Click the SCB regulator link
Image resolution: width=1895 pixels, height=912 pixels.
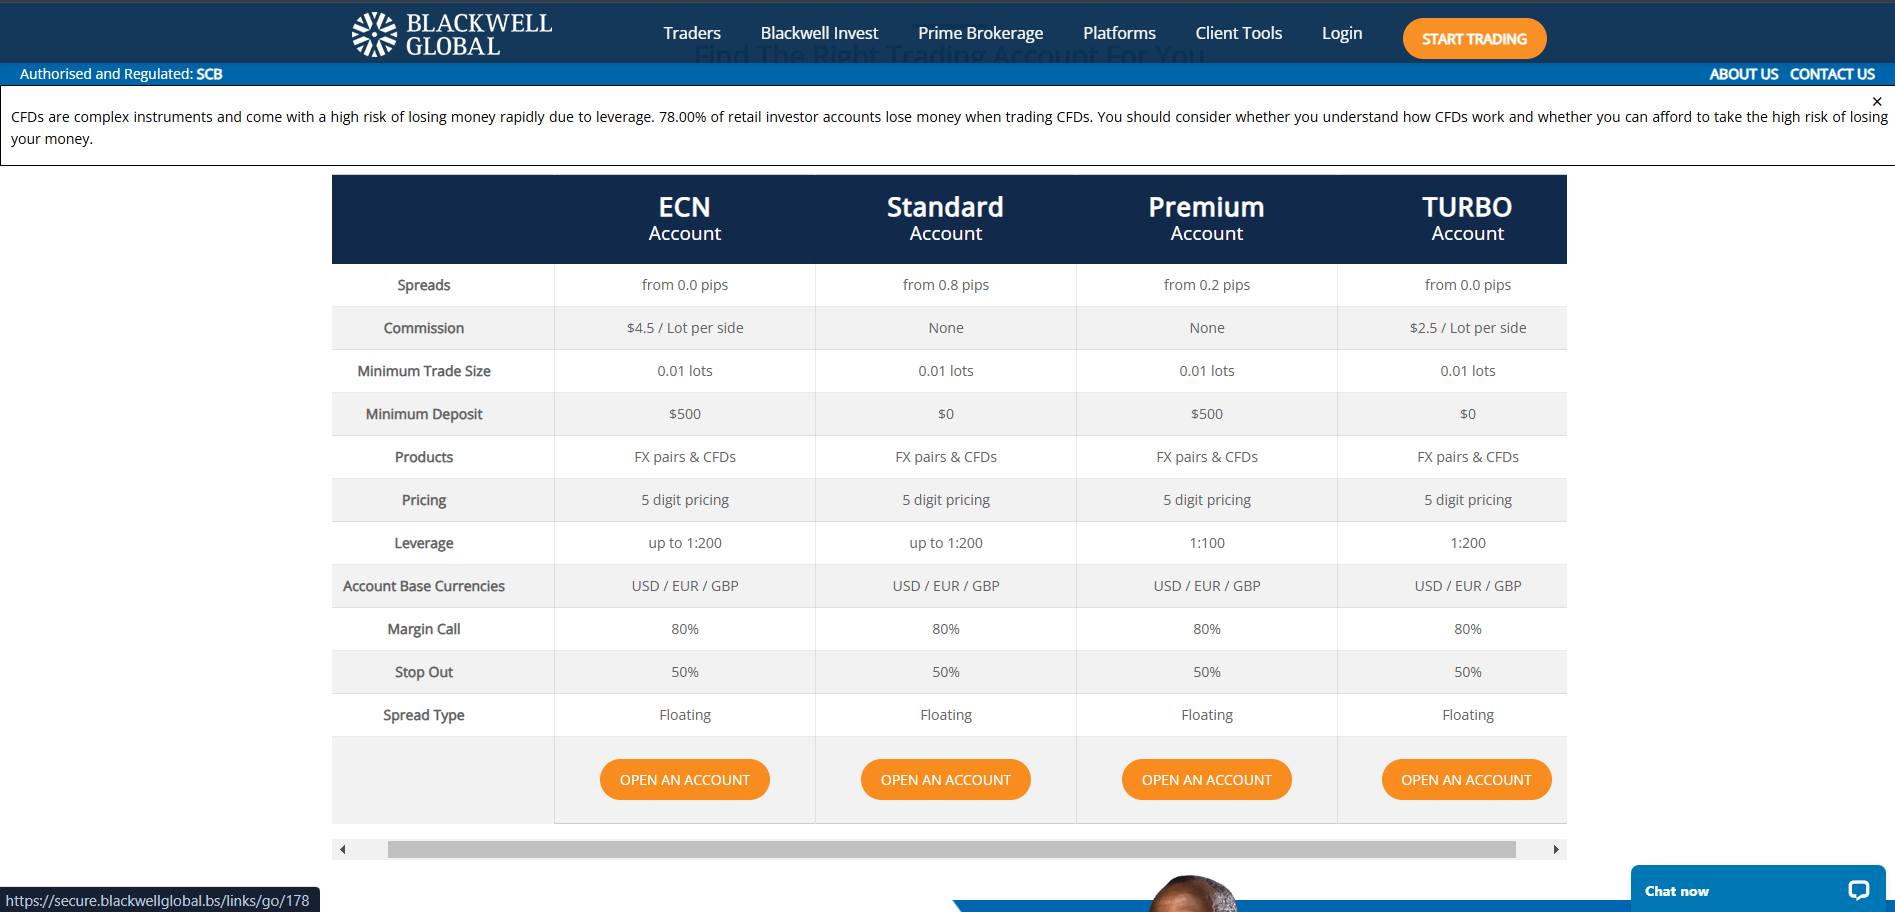coord(209,74)
